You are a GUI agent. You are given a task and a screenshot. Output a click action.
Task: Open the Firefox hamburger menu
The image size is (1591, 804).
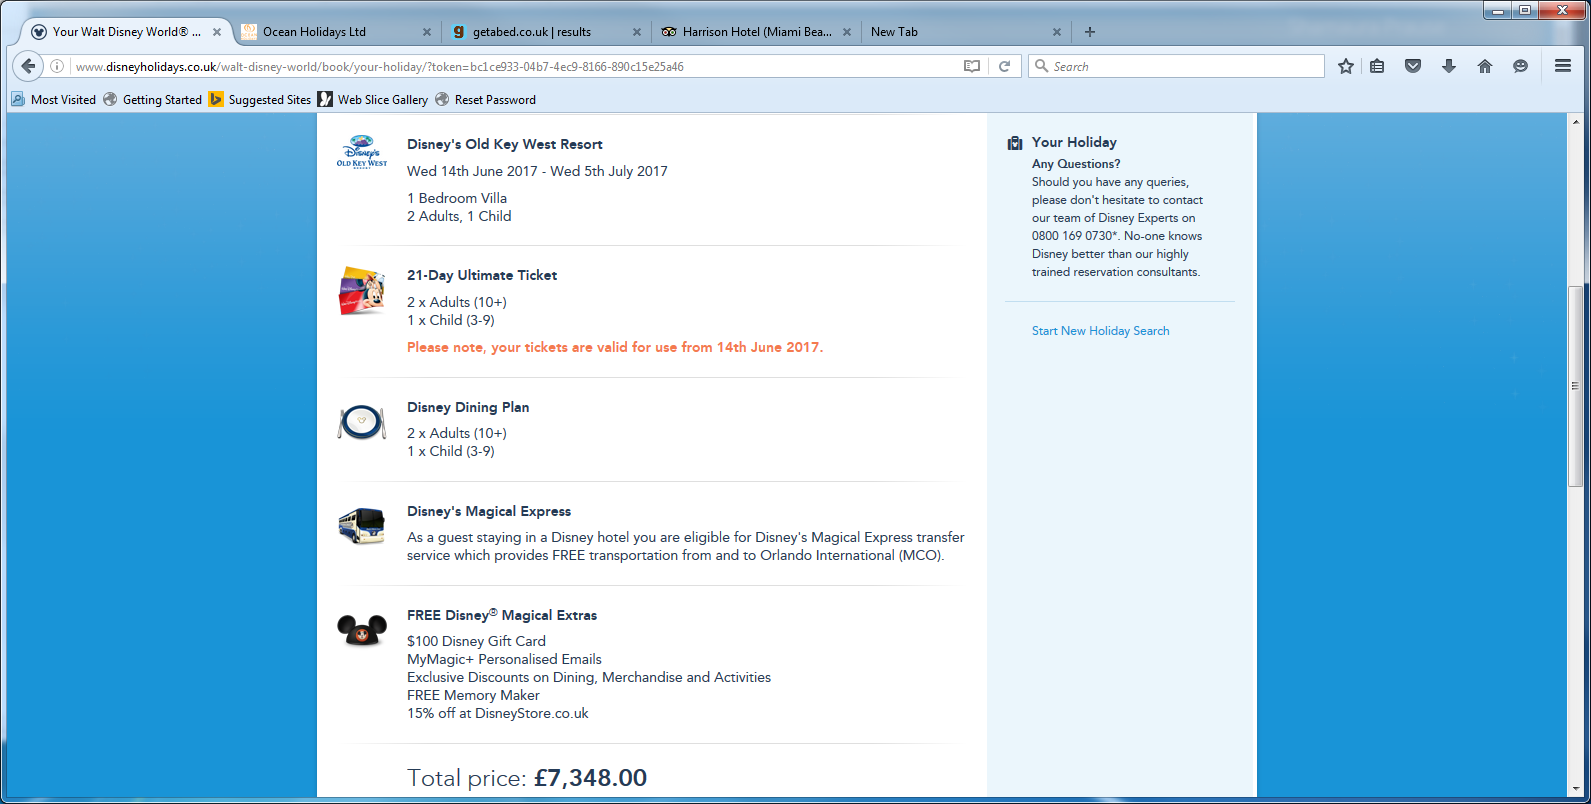(x=1563, y=66)
